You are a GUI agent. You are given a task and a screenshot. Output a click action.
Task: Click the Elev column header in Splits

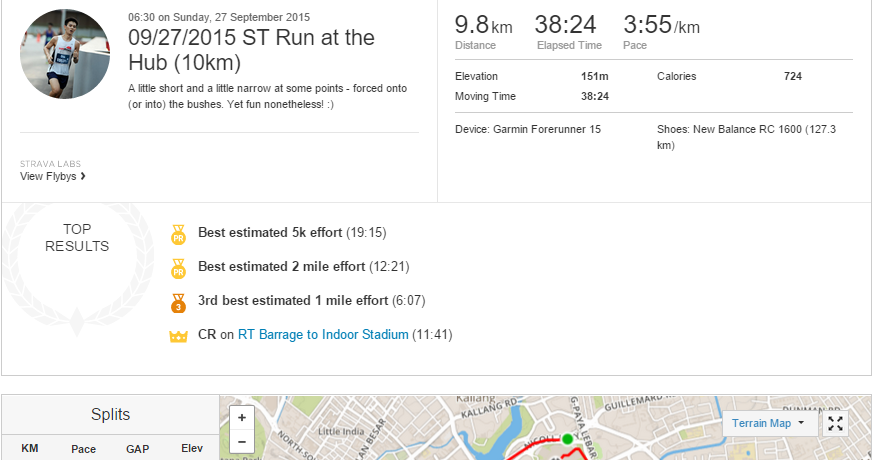(191, 449)
